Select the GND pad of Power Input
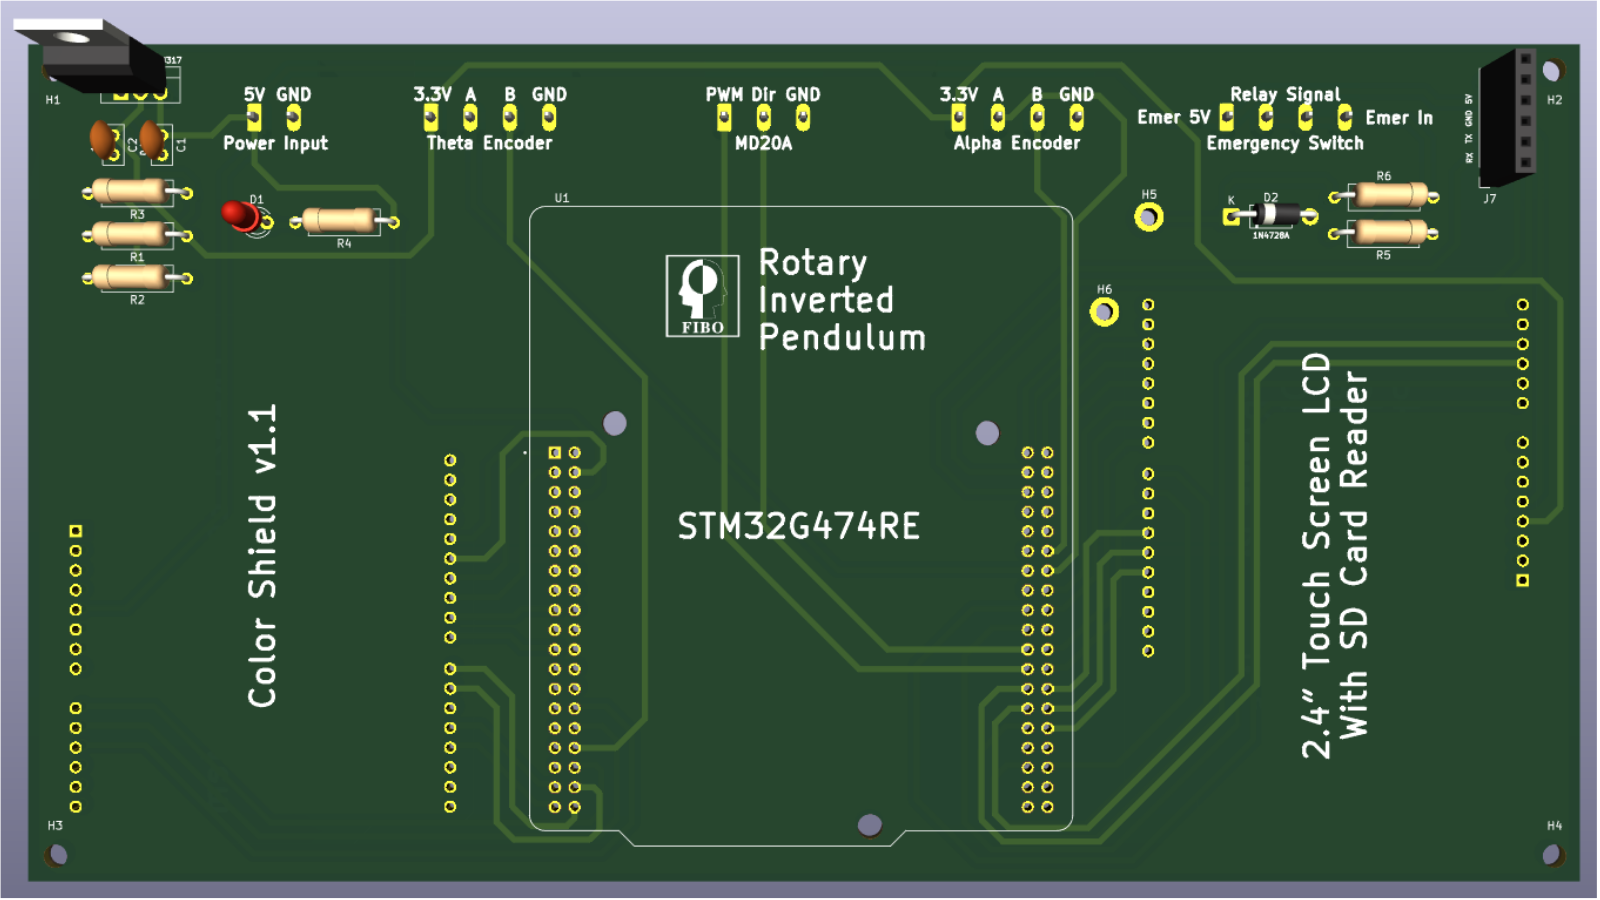This screenshot has height=900, width=1600. (293, 118)
